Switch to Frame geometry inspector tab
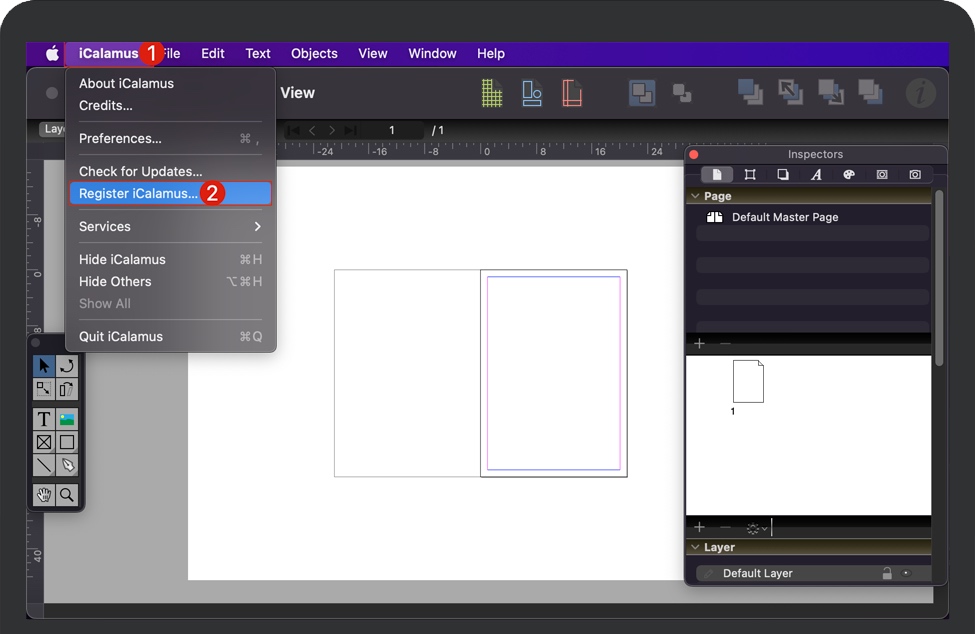Image resolution: width=975 pixels, height=634 pixels. point(750,175)
